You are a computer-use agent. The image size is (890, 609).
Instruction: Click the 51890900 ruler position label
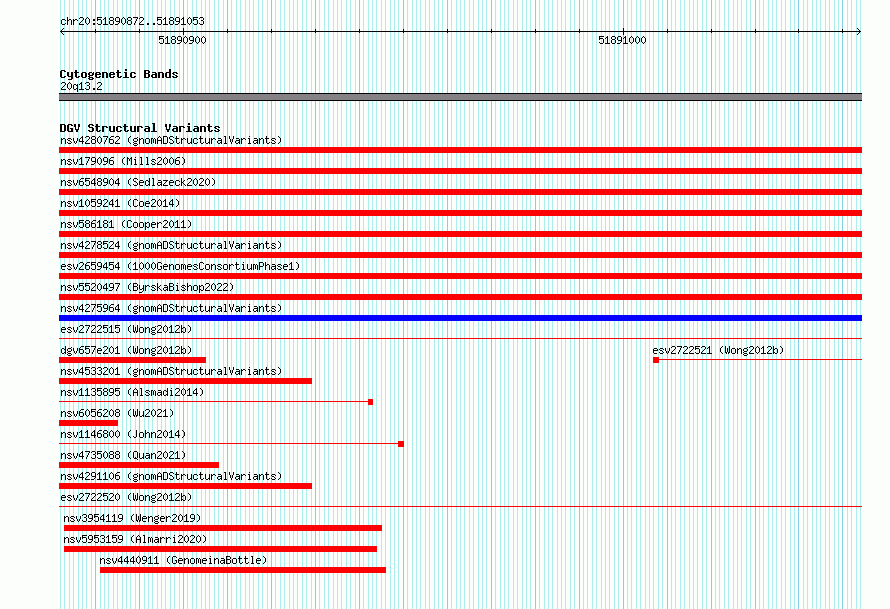182,40
